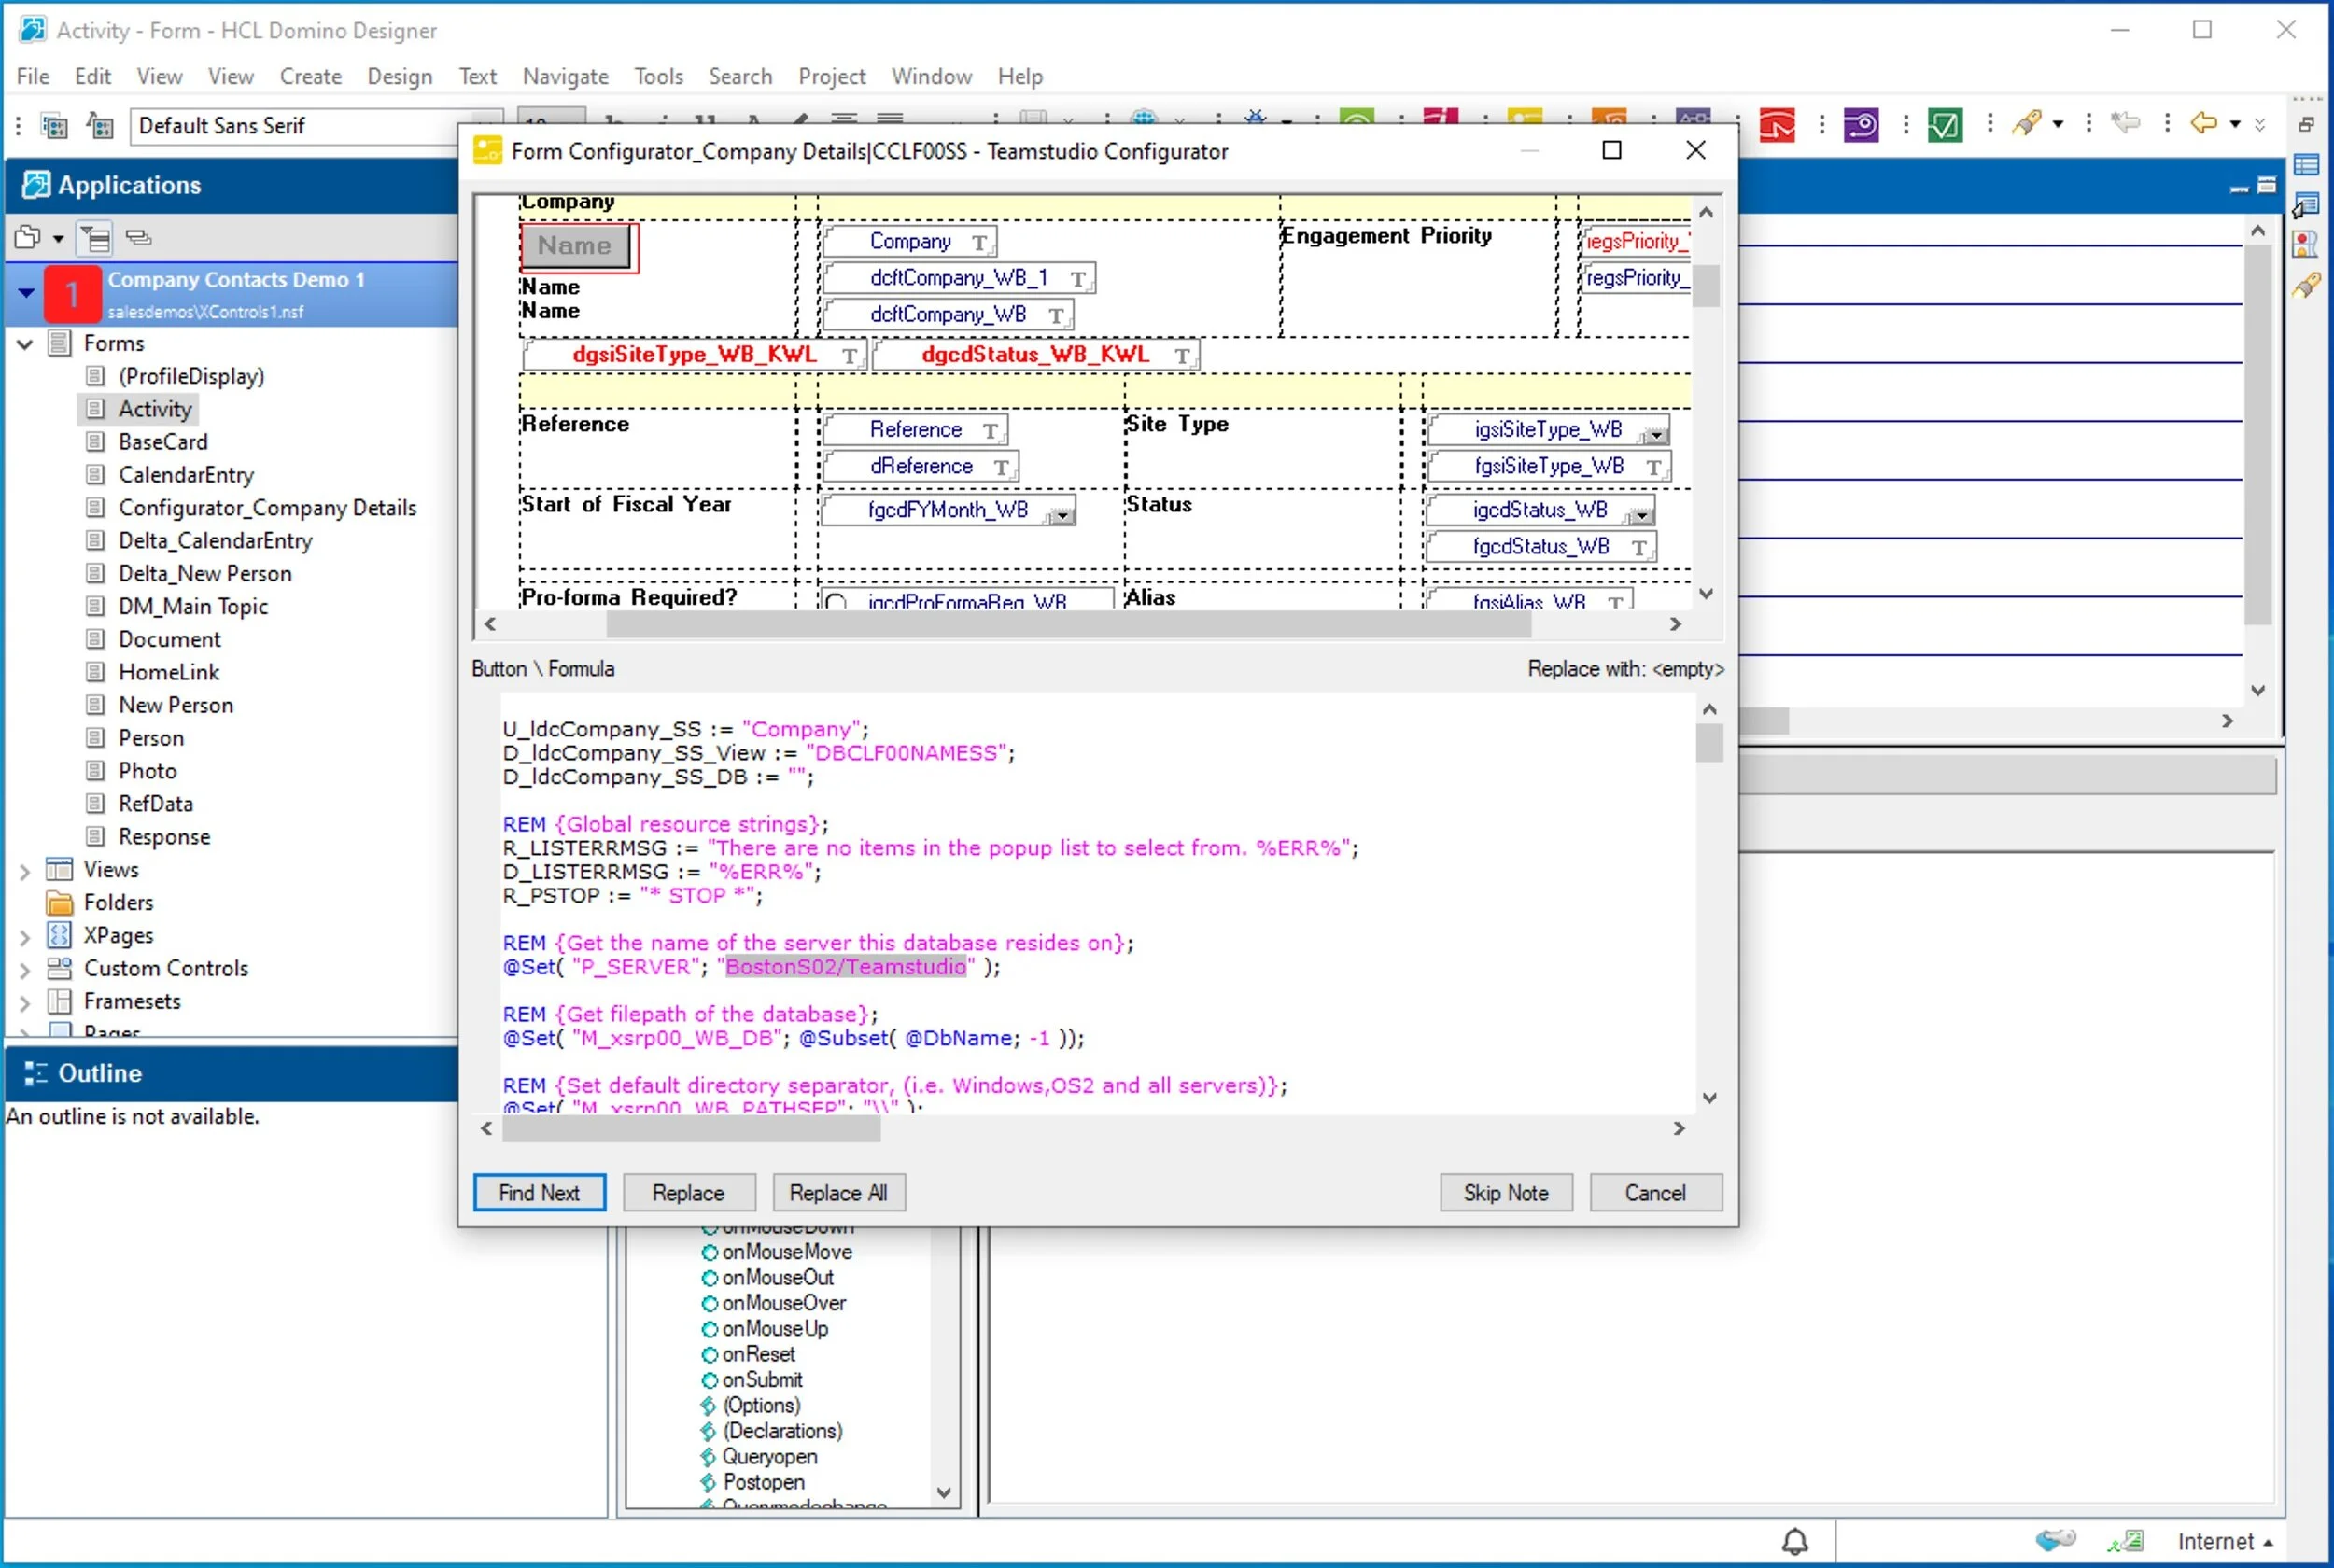The image size is (2334, 1568).
Task: Open the Navigate menu
Action: pyautogui.click(x=565, y=76)
